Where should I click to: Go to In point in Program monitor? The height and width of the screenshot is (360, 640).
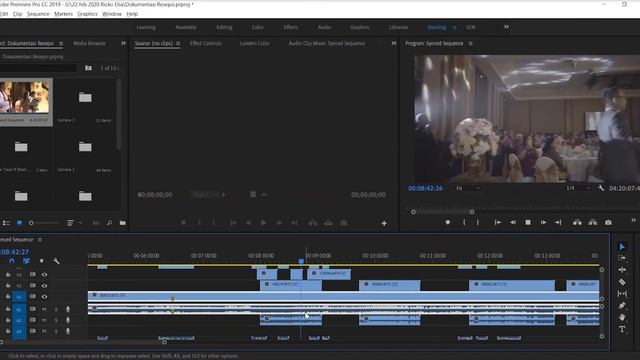[498, 222]
